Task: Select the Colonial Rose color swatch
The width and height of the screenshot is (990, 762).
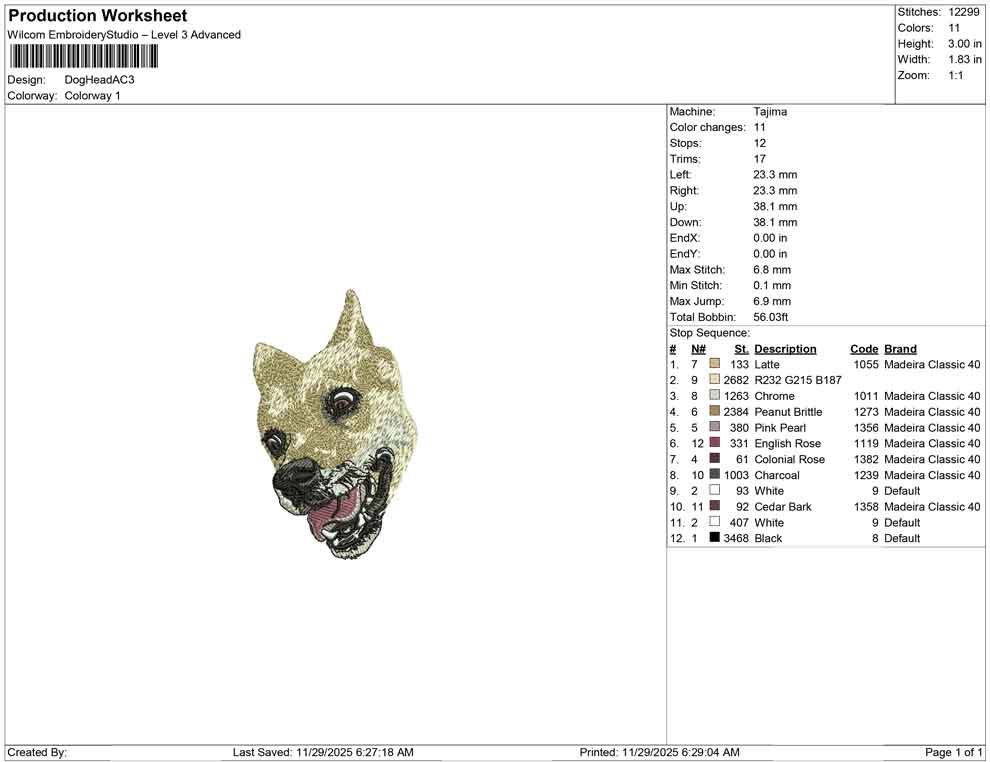Action: coord(714,459)
